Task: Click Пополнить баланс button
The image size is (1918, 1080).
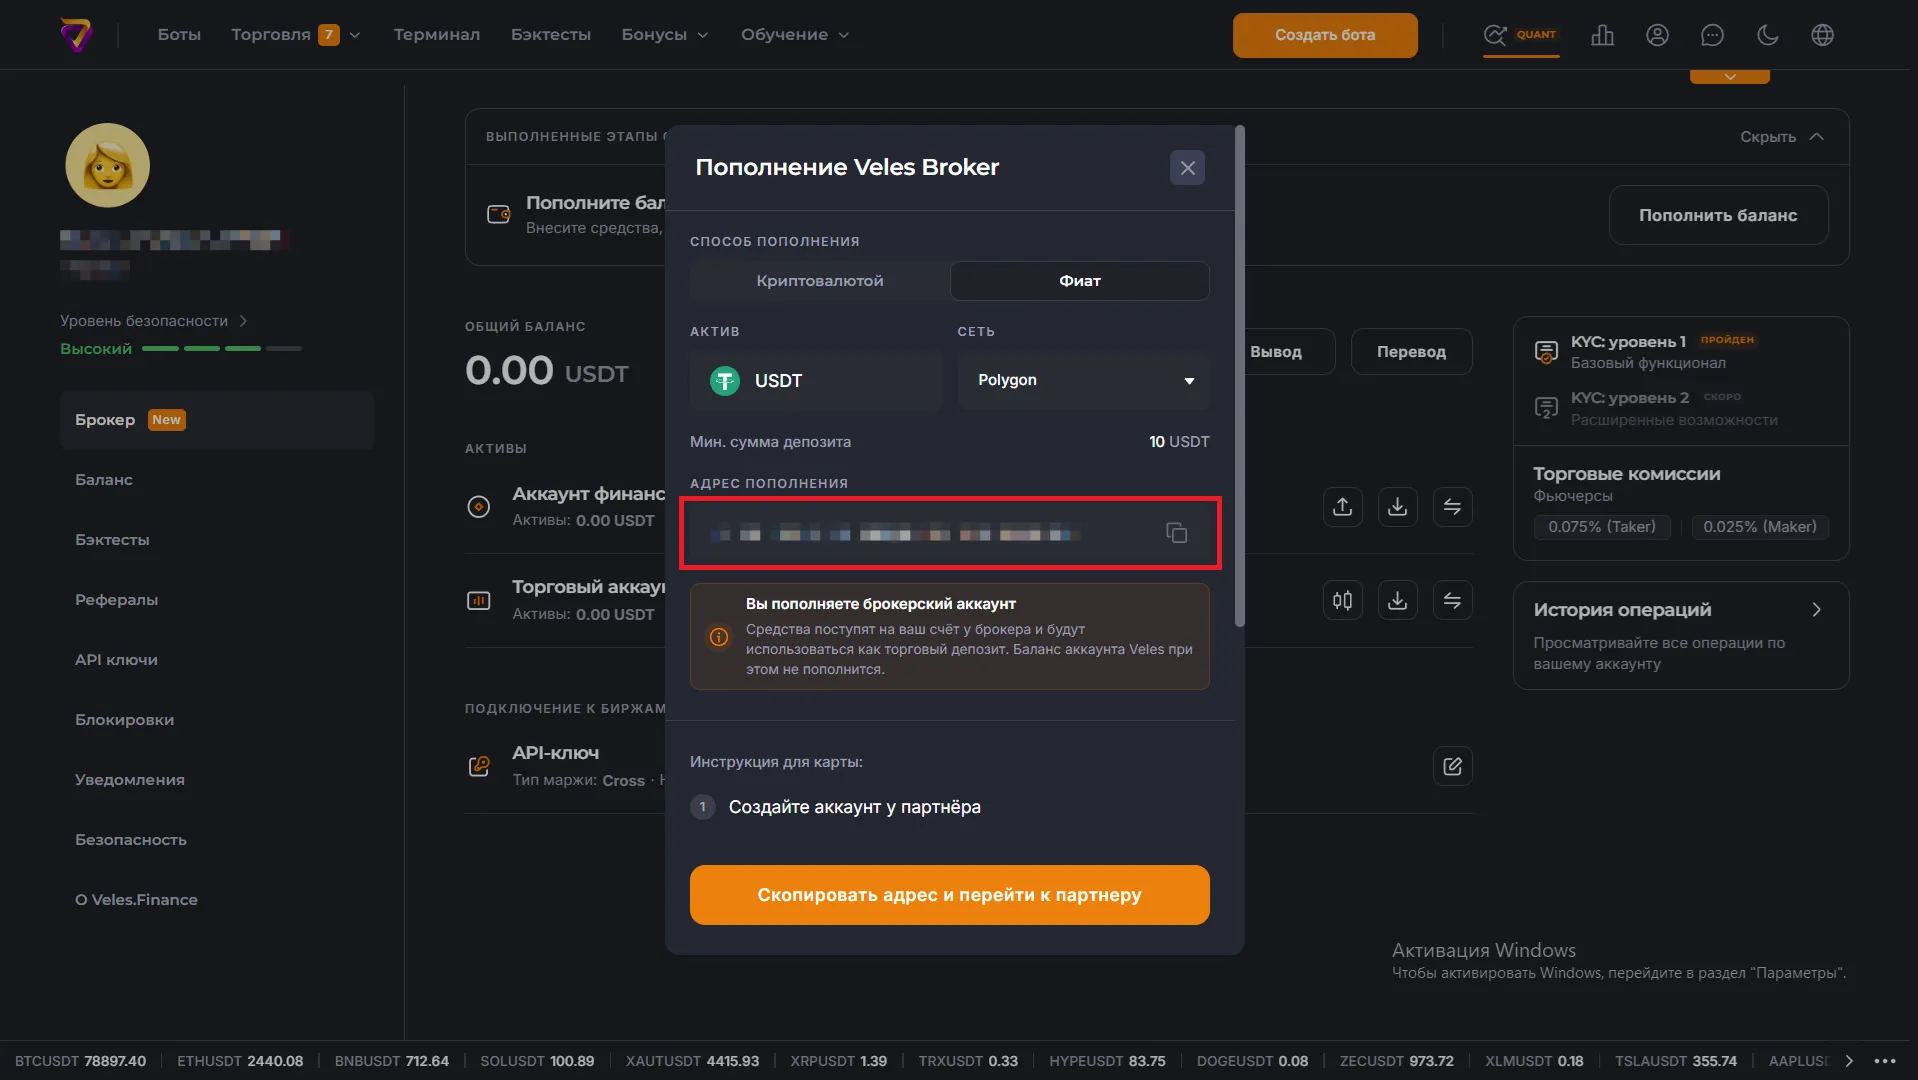Action: coord(1718,215)
